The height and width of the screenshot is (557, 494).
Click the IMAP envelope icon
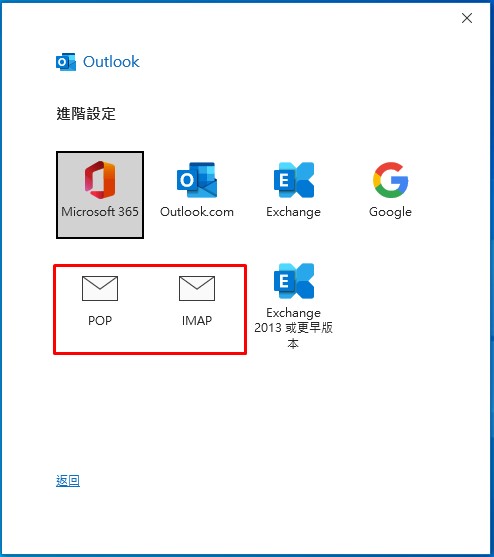point(197,288)
